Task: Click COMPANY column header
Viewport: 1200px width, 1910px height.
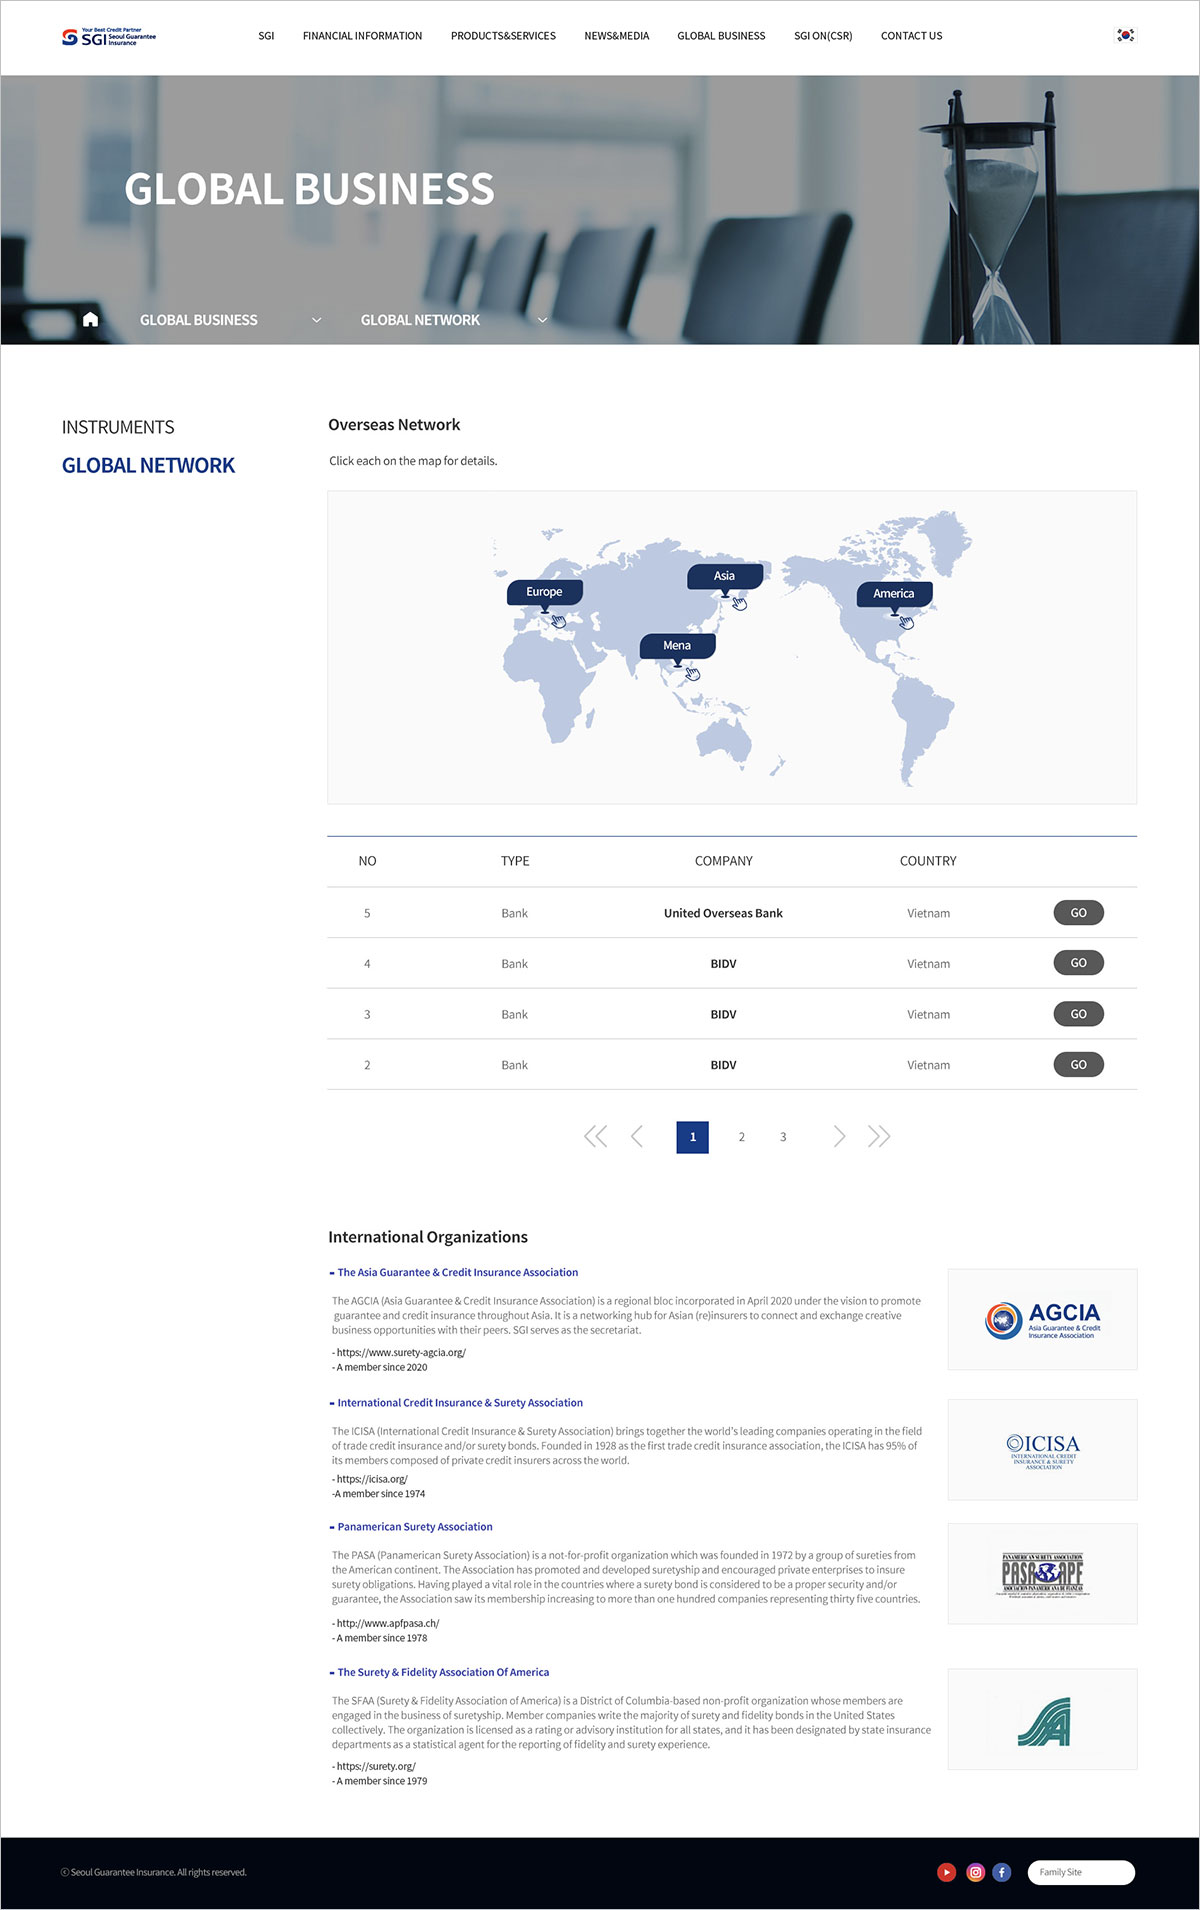Action: pos(724,861)
